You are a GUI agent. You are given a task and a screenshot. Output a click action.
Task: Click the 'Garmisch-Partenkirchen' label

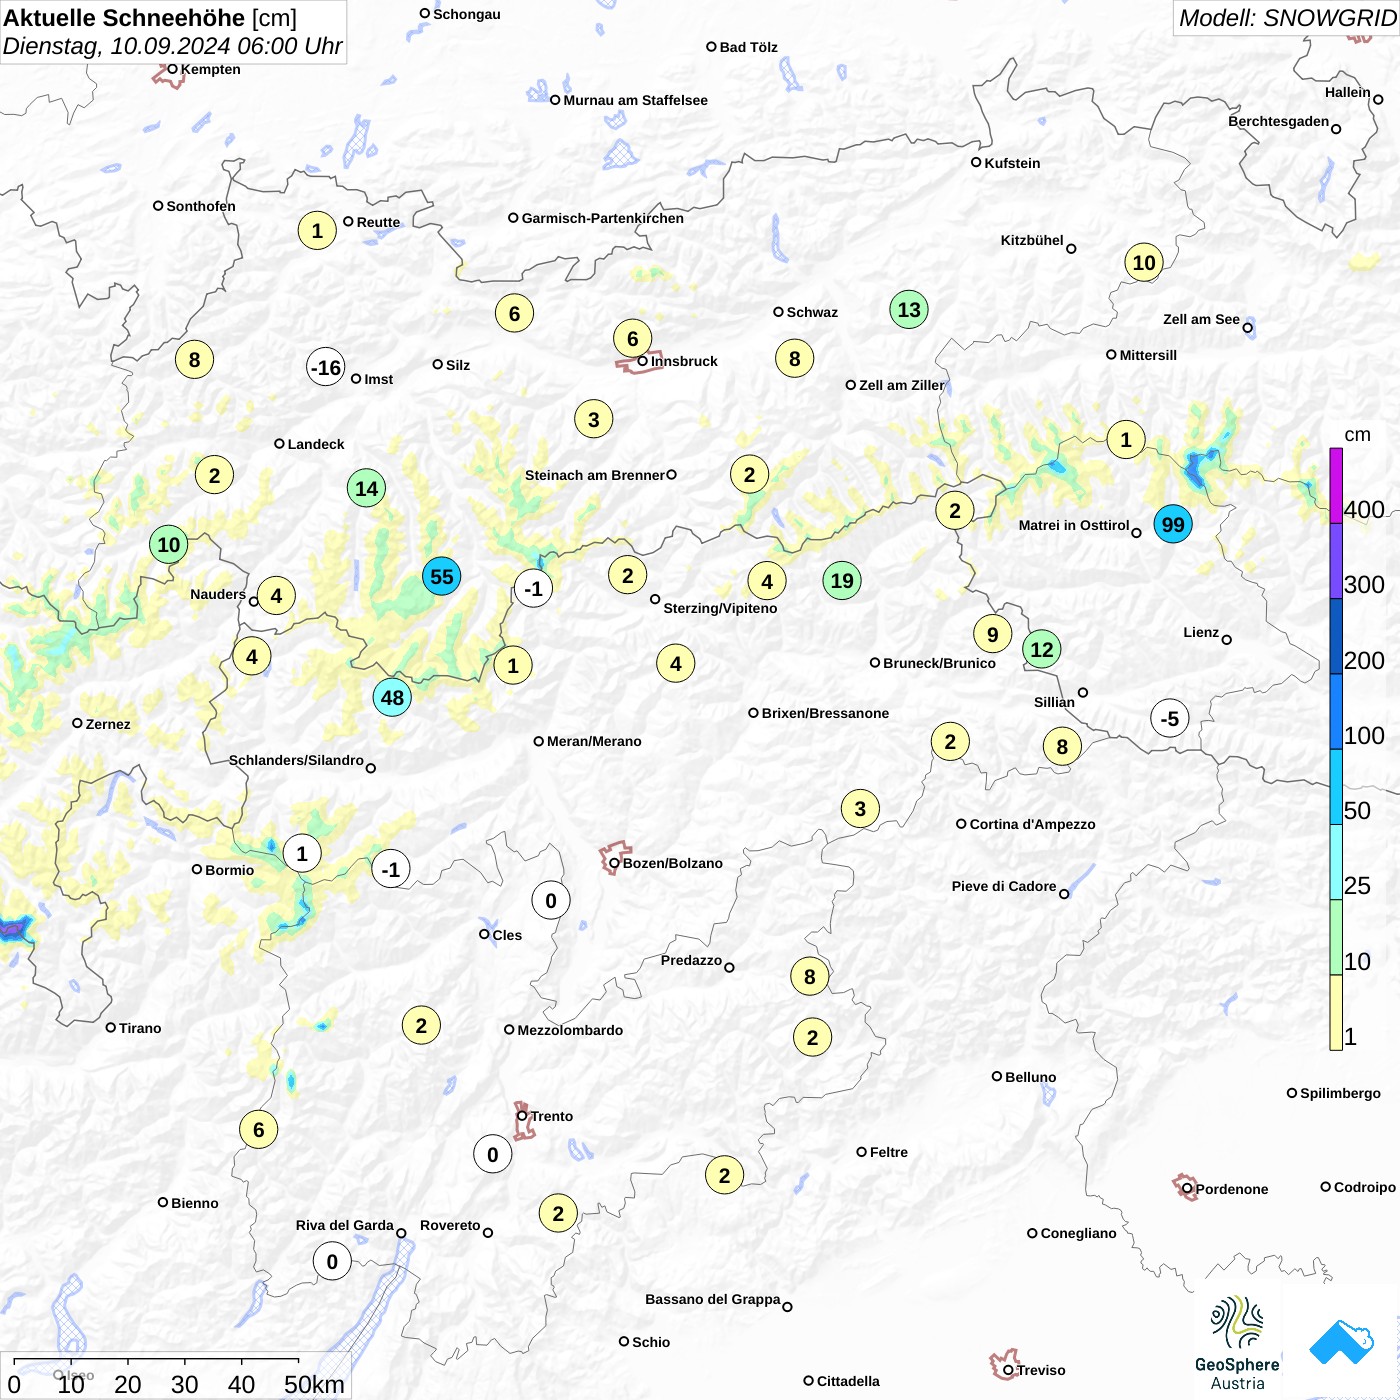coord(603,218)
